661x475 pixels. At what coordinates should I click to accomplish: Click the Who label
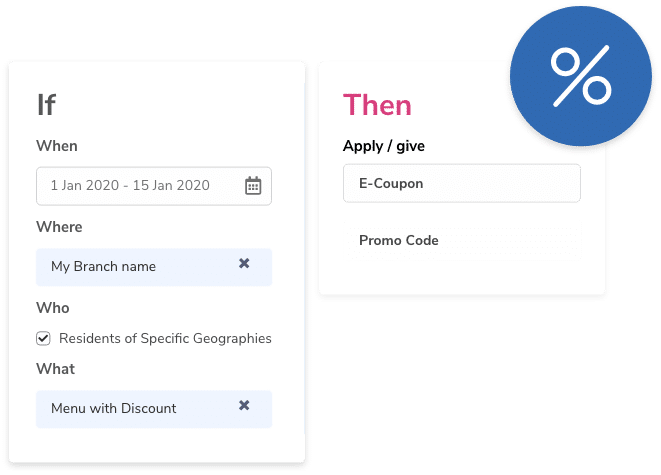(x=53, y=308)
